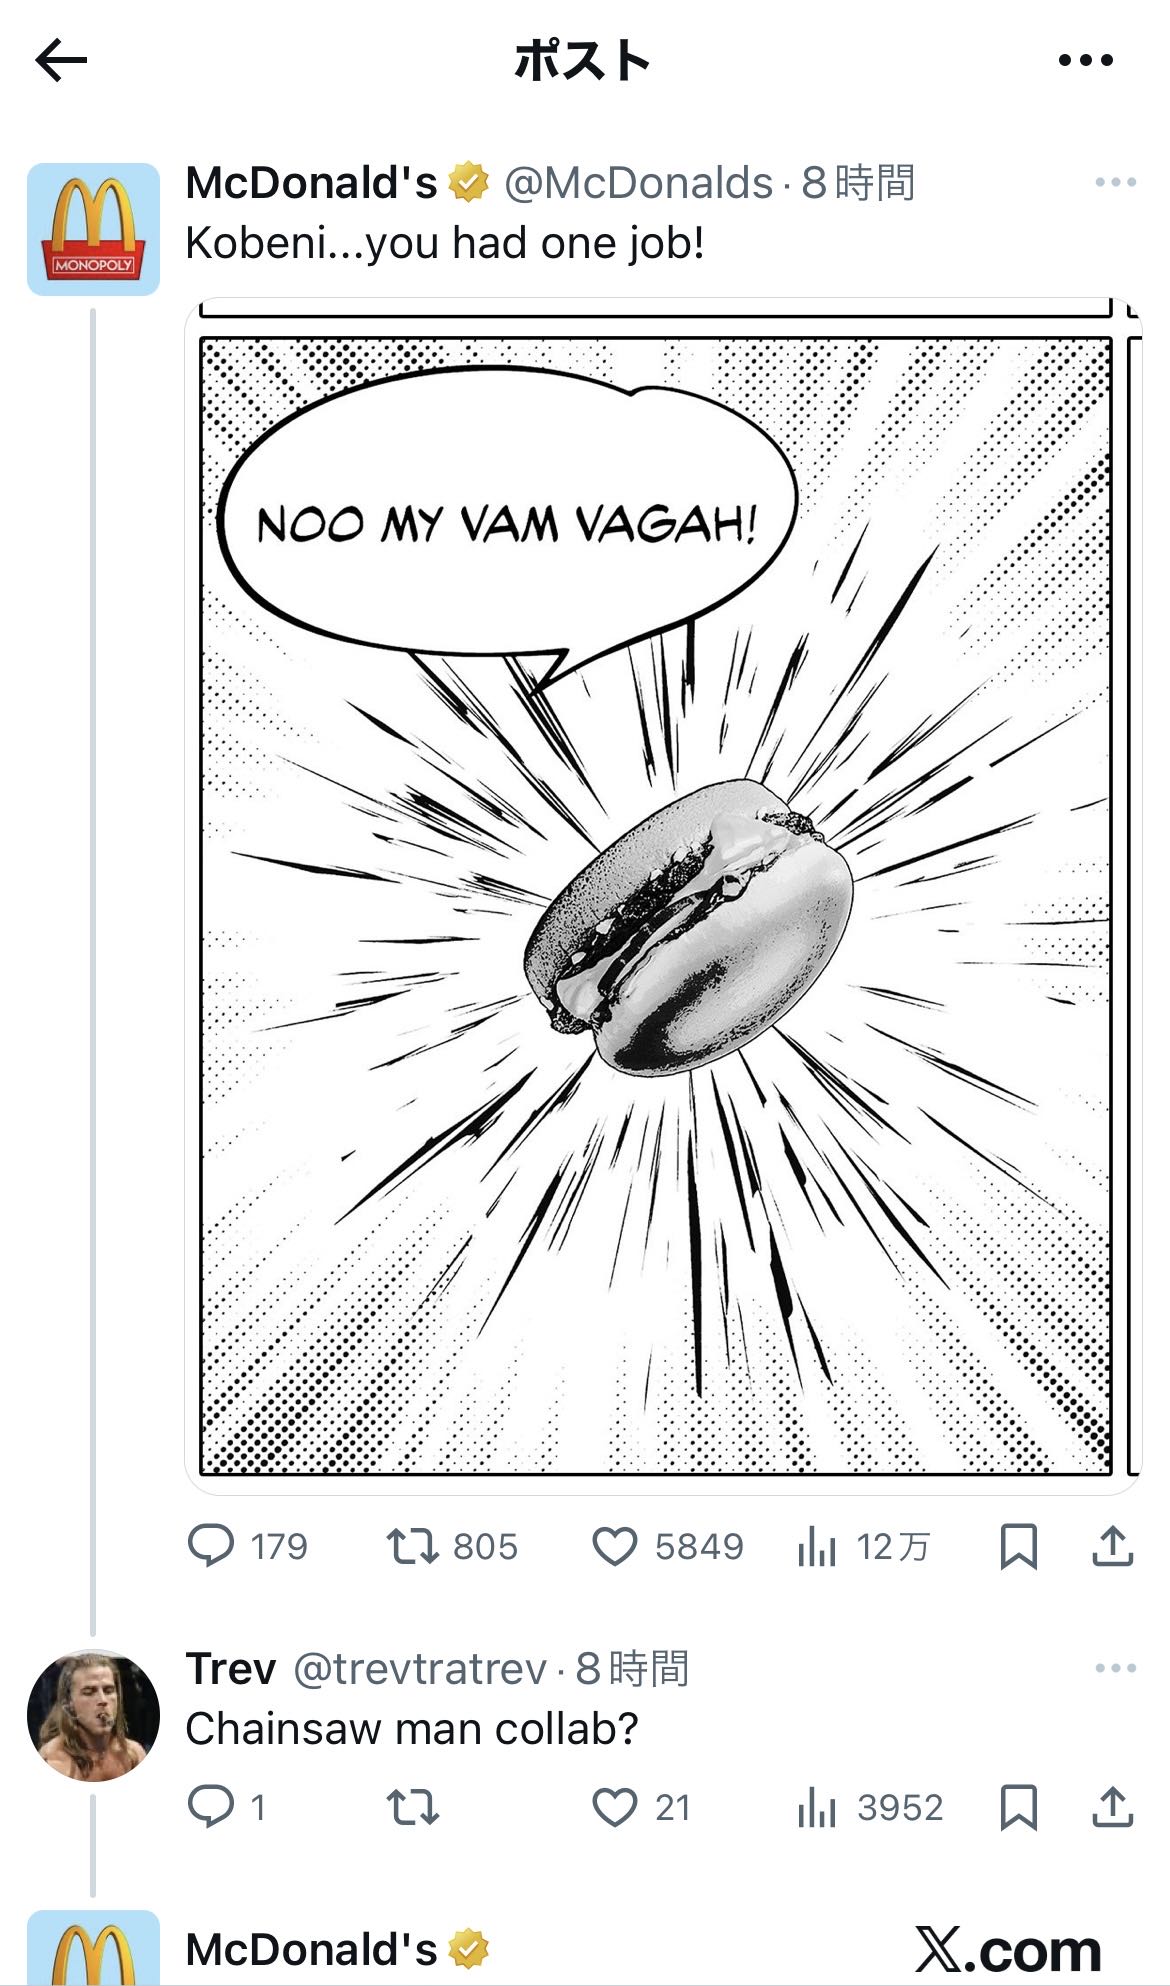Reply to Trev's Chainsaw man comment
The image size is (1170, 1986).
(x=211, y=1807)
